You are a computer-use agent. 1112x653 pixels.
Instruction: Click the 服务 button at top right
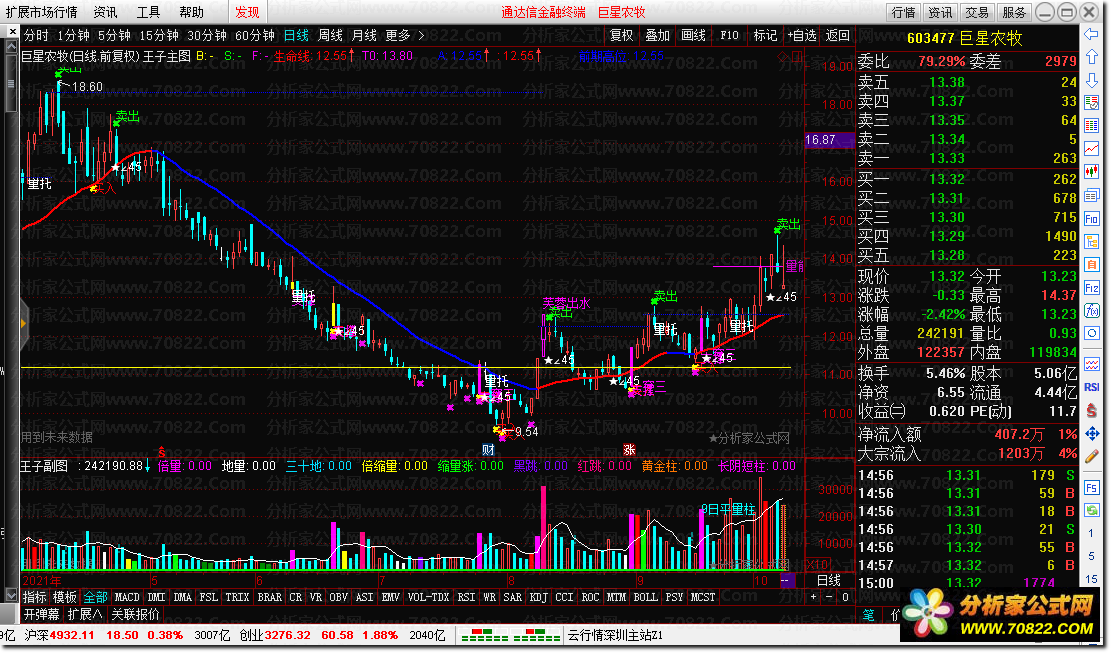click(1014, 13)
